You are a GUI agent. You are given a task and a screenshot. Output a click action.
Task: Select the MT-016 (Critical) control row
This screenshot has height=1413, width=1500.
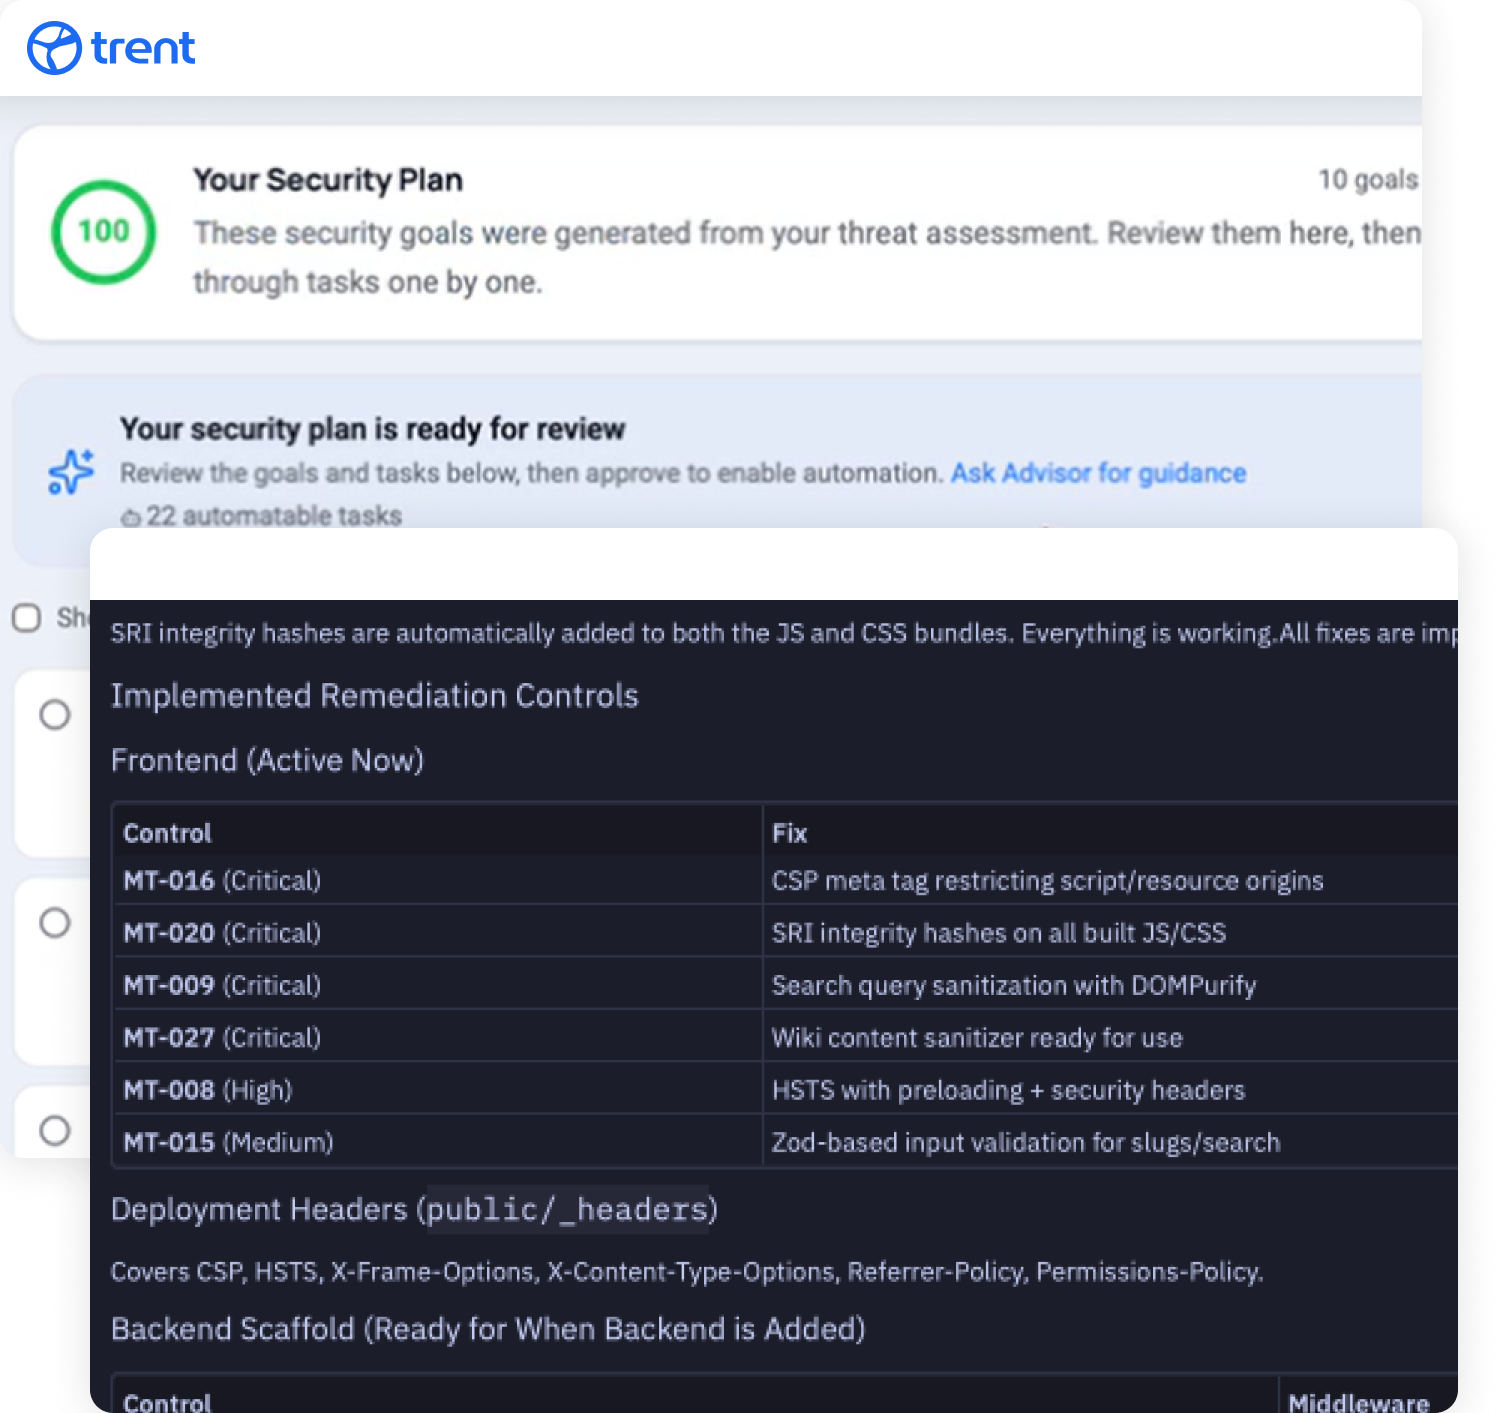coord(222,881)
